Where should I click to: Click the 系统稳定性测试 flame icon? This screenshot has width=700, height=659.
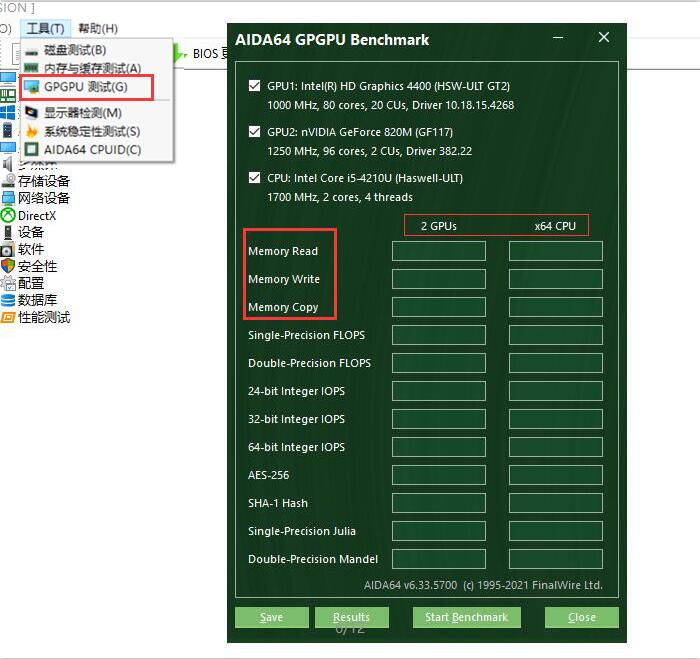tap(32, 131)
